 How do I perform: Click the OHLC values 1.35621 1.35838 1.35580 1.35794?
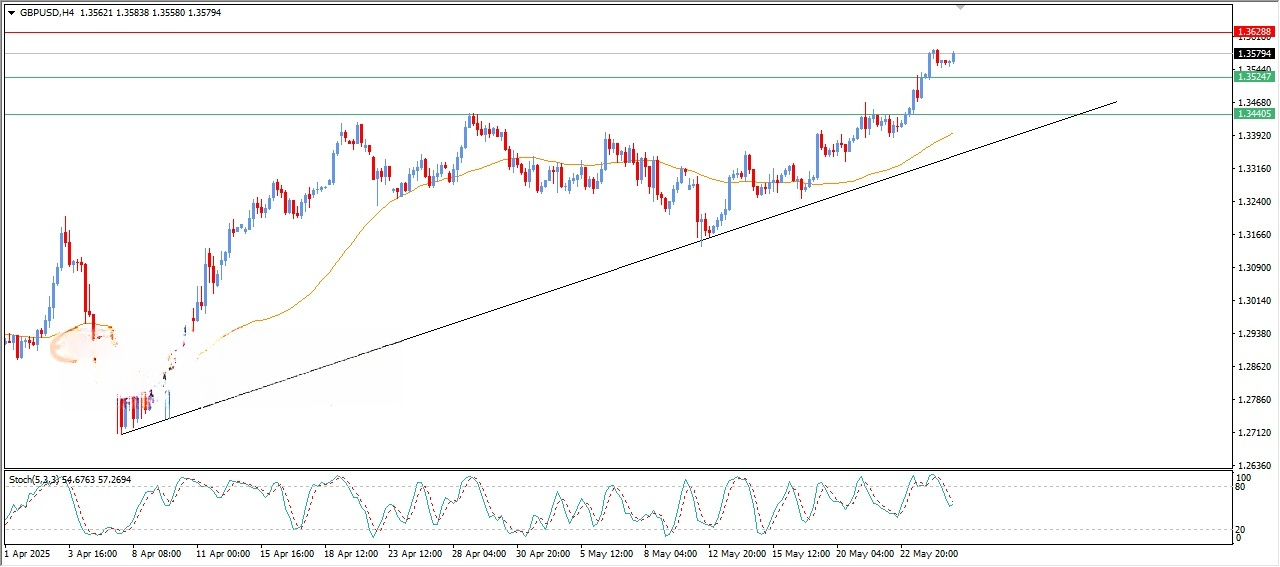[x=149, y=13]
